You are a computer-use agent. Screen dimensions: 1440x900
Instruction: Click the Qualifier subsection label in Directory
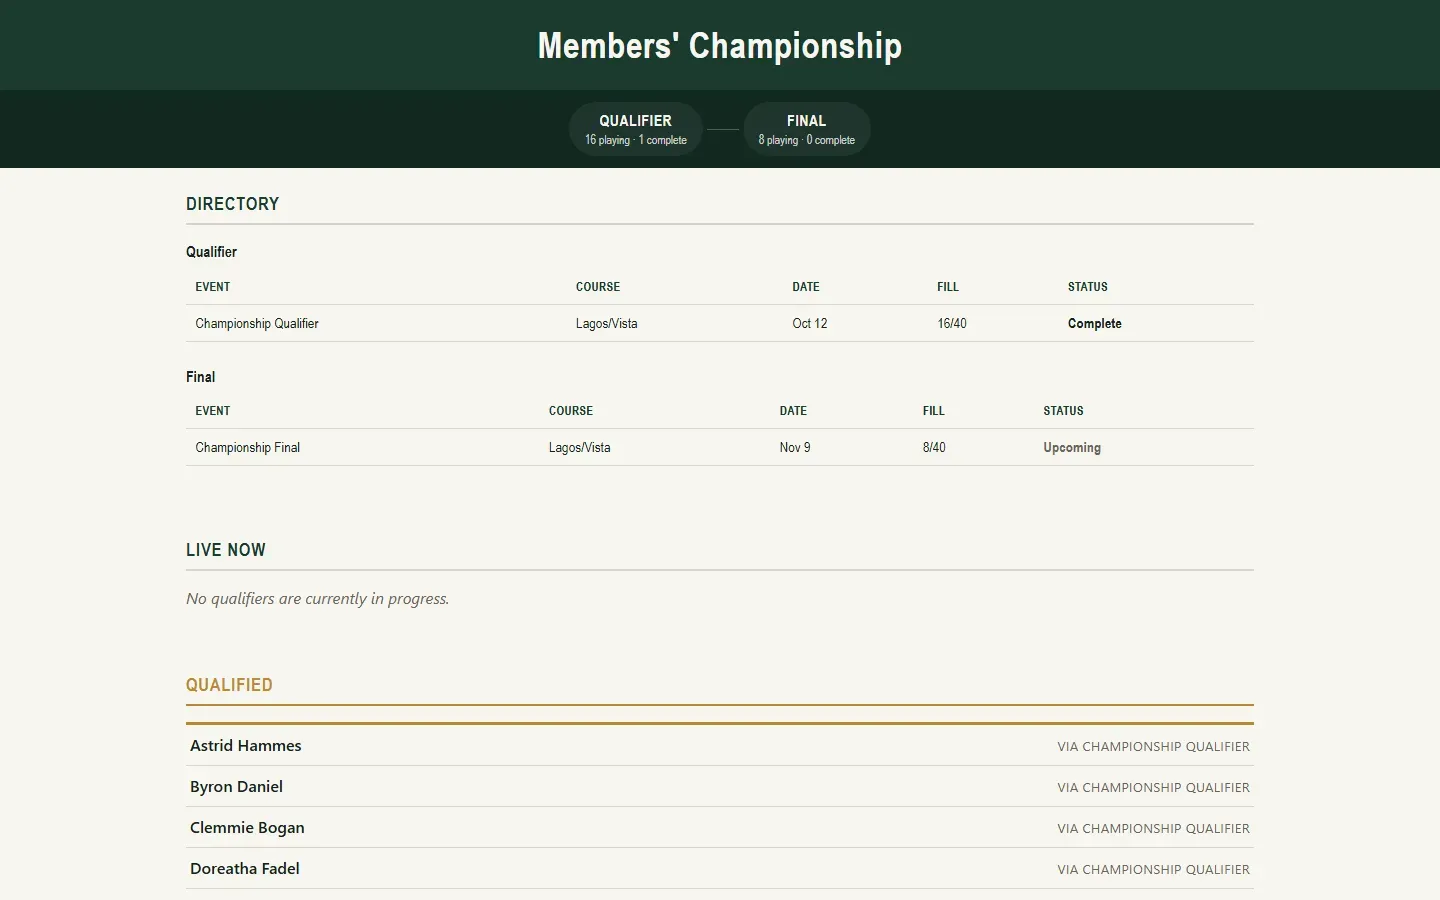click(212, 252)
